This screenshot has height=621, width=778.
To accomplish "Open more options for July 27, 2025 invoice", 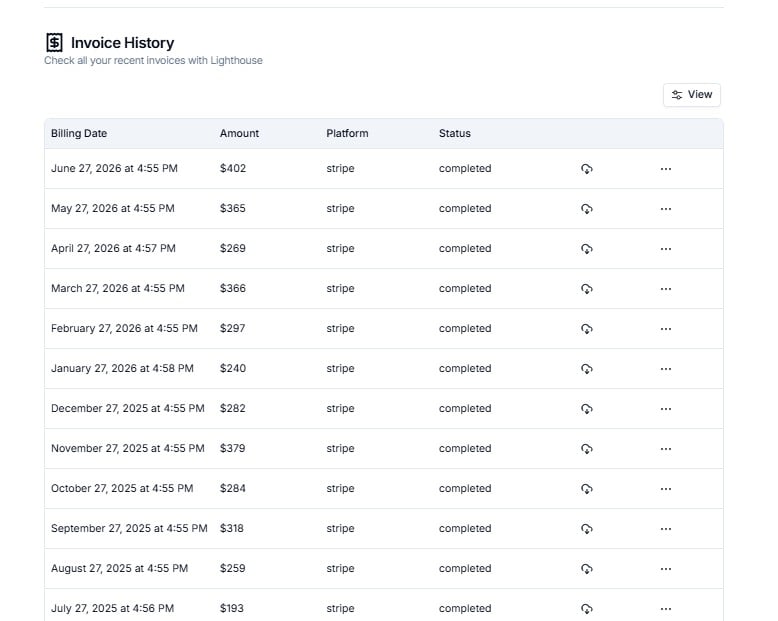I will [x=666, y=609].
